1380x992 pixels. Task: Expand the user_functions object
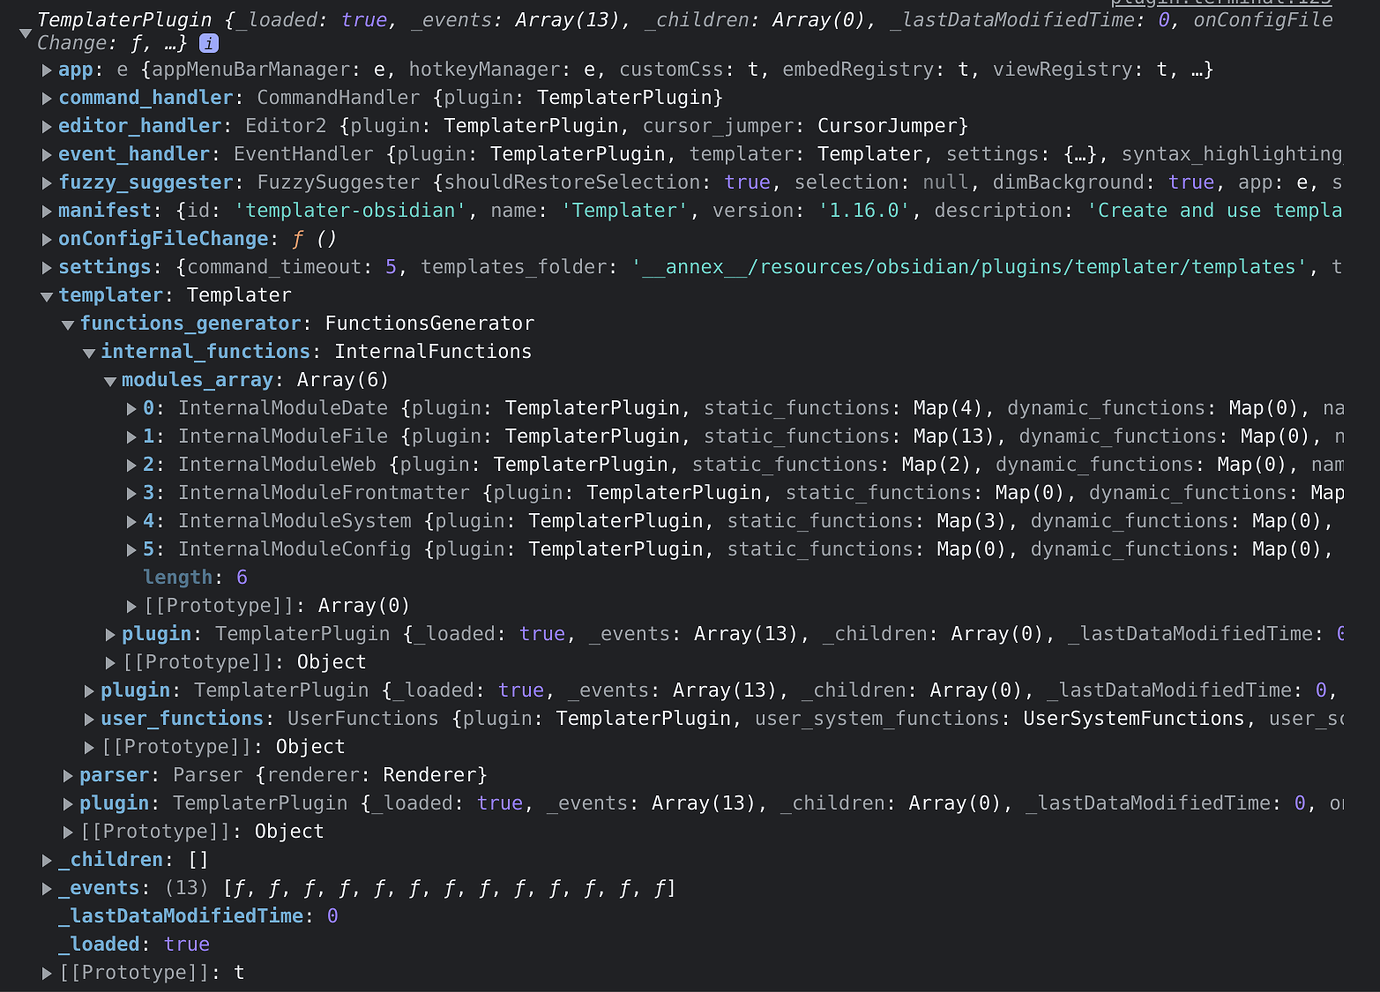click(x=89, y=718)
